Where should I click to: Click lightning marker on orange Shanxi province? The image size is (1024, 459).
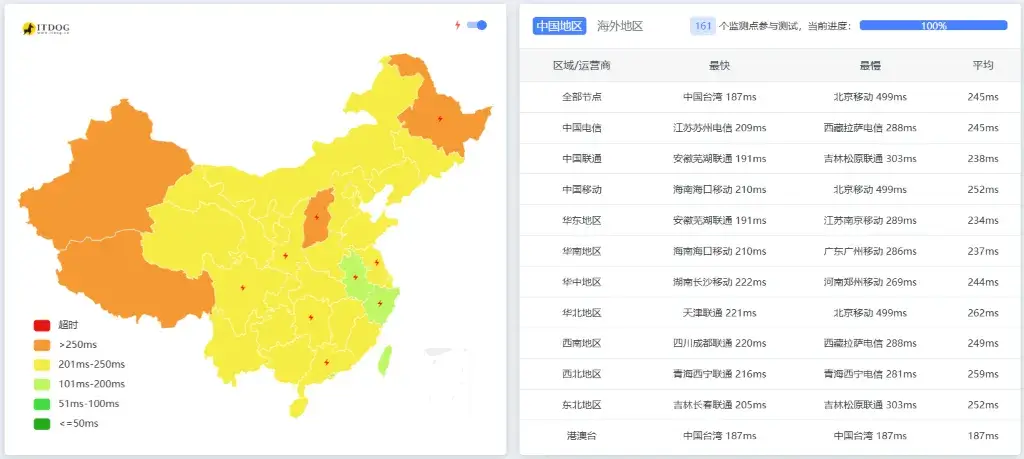tap(317, 217)
